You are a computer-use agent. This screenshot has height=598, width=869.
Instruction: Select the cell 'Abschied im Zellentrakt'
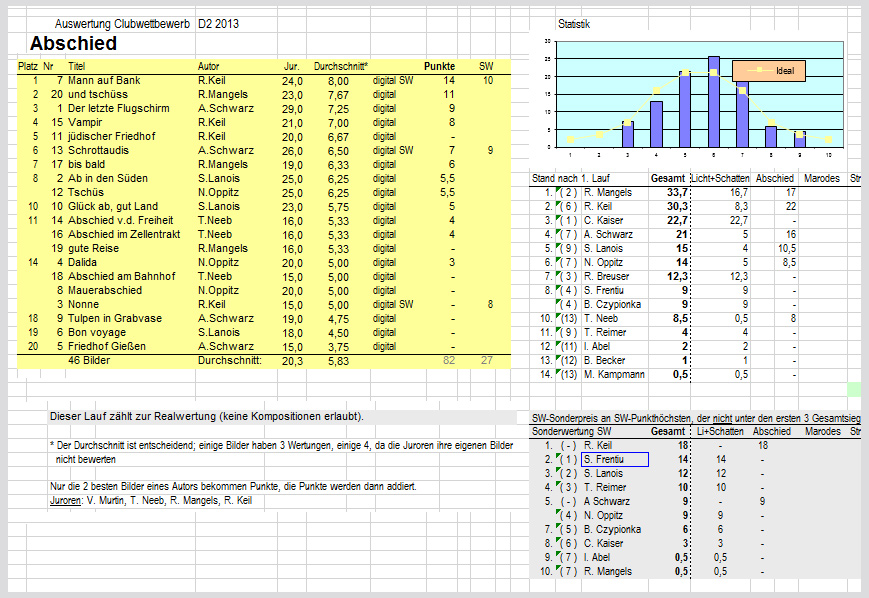tap(124, 234)
